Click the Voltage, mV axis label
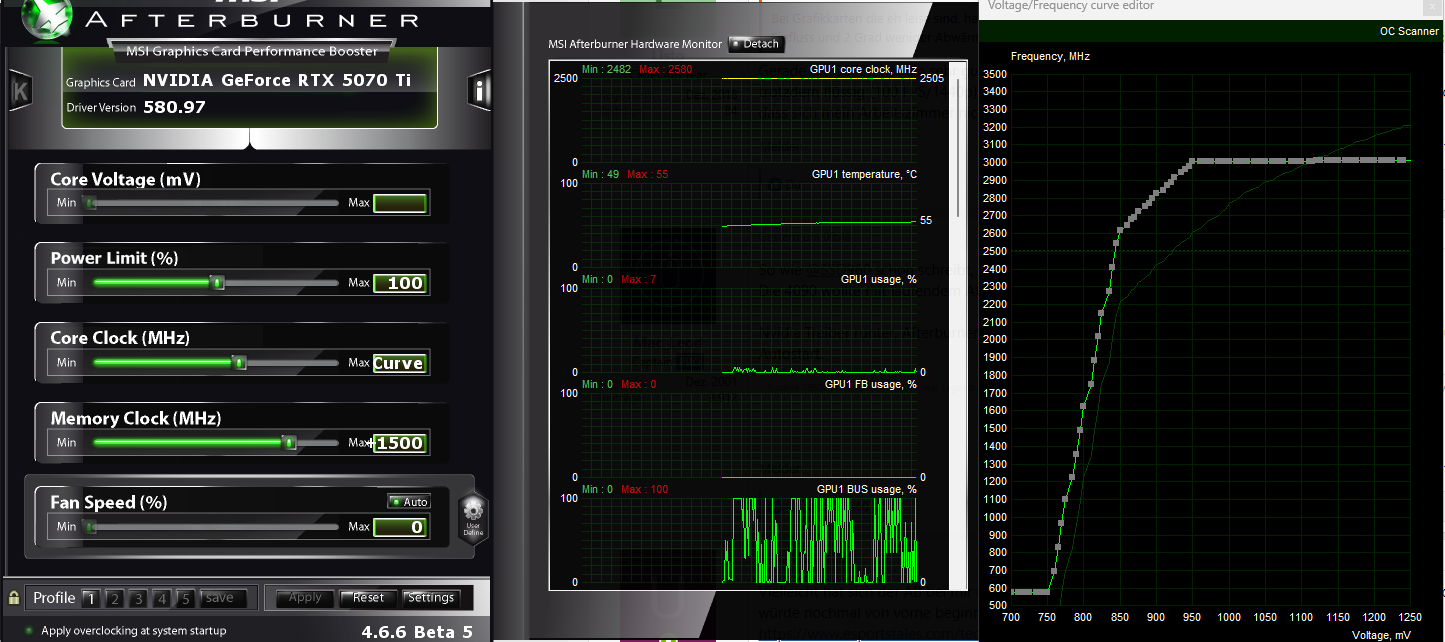 tap(1381, 635)
